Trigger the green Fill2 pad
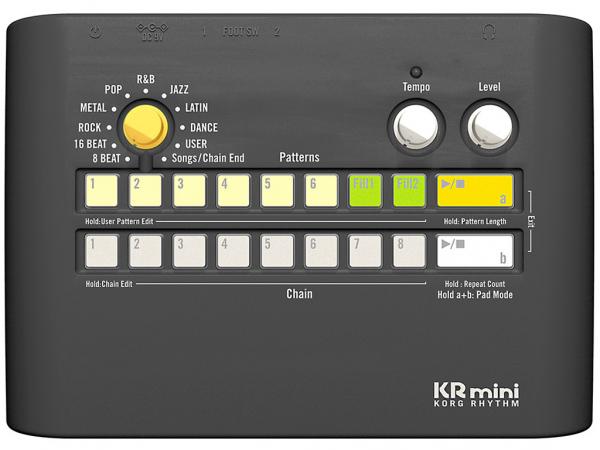The width and height of the screenshot is (600, 450). (408, 190)
